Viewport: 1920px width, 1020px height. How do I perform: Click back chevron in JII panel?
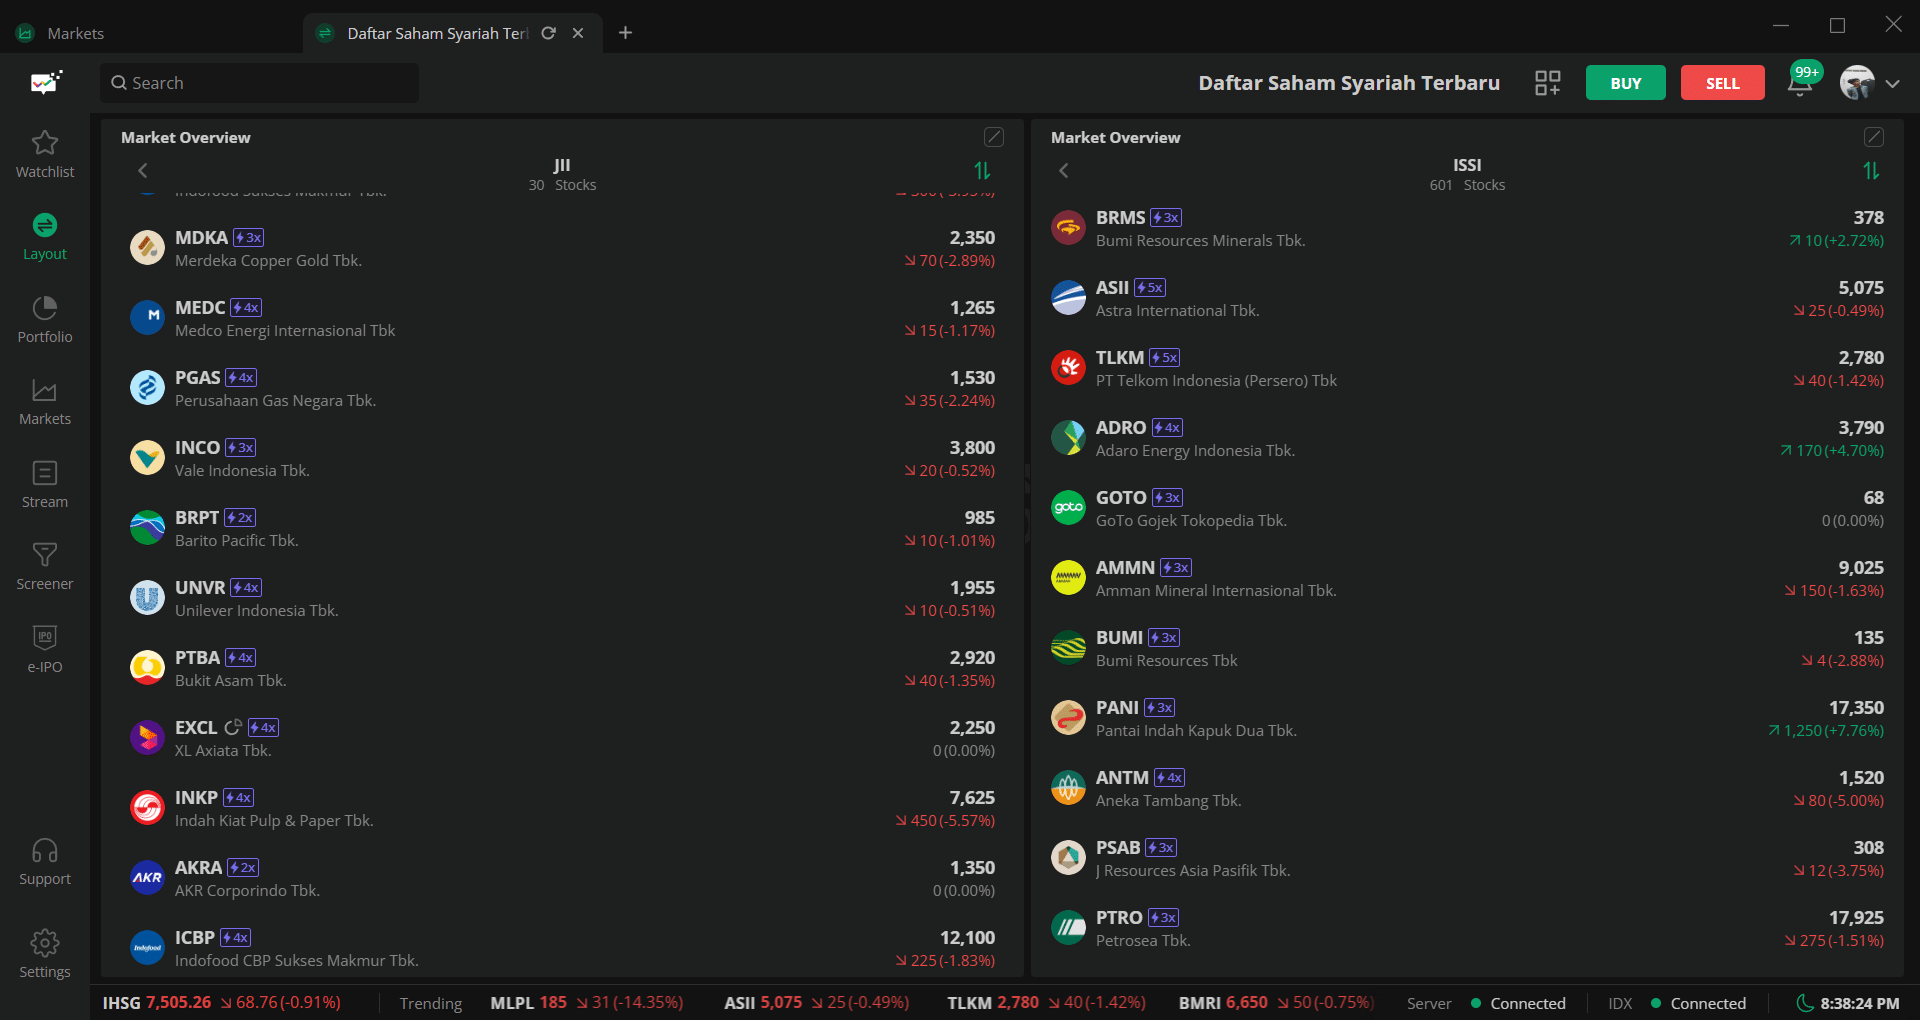pos(143,171)
